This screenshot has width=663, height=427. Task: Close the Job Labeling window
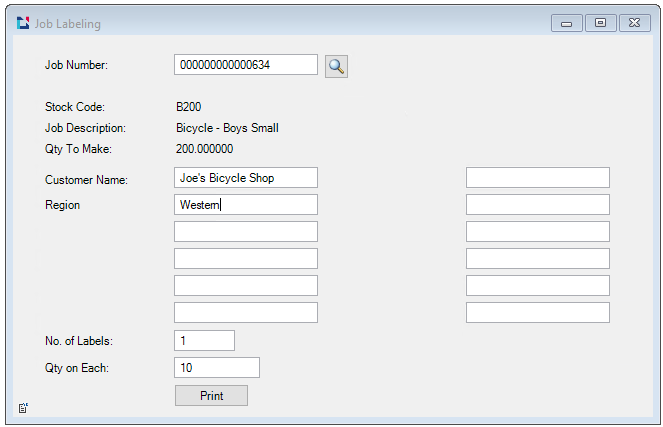(x=635, y=23)
